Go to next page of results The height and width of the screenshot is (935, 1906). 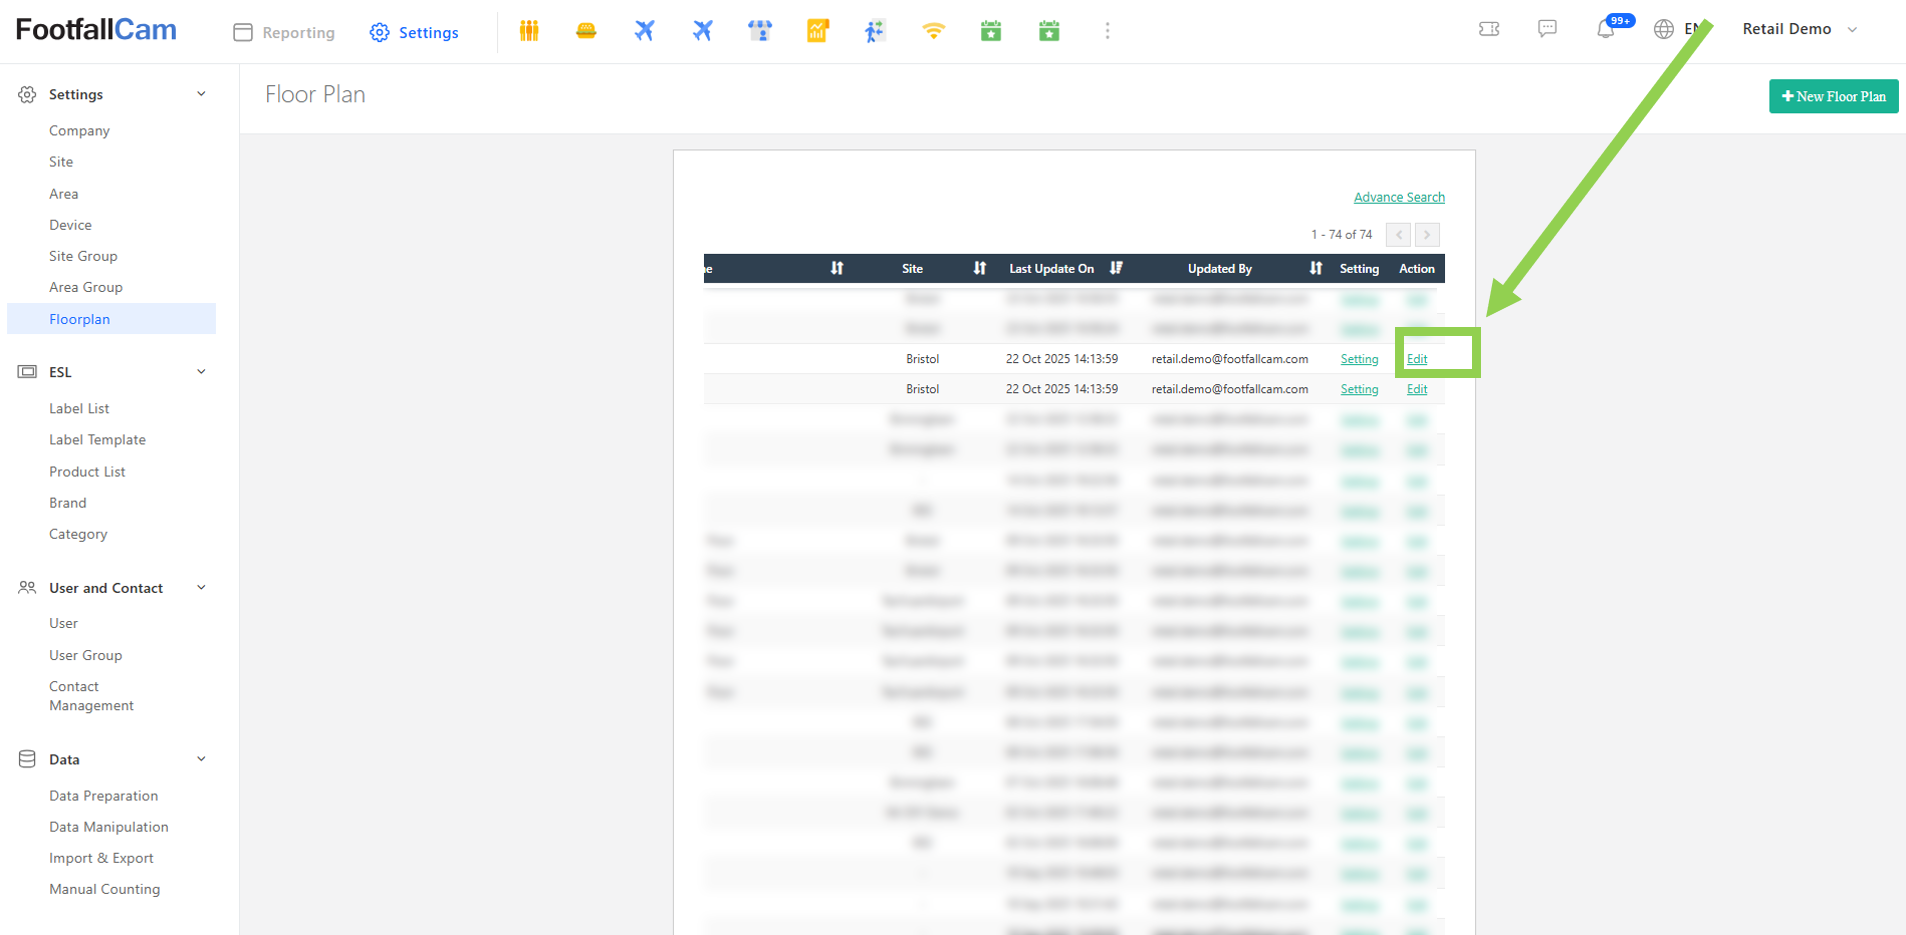pyautogui.click(x=1427, y=234)
